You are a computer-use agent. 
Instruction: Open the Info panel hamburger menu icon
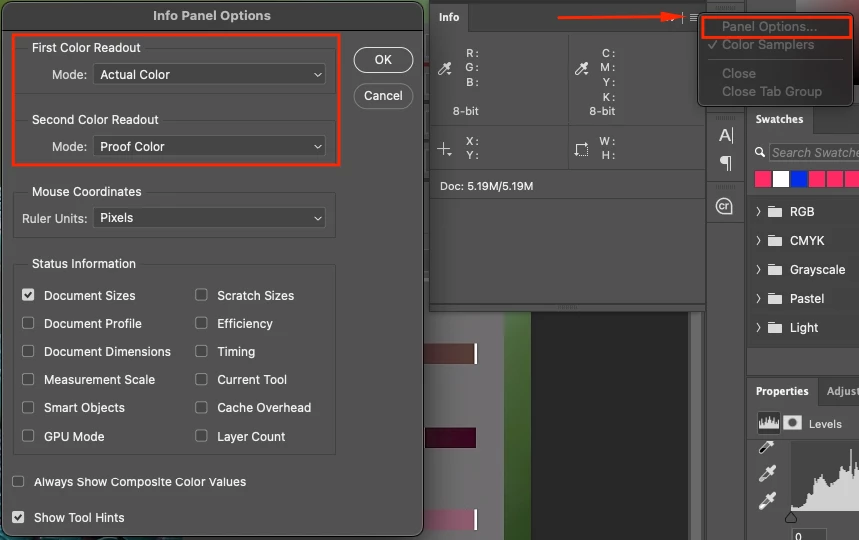(694, 18)
